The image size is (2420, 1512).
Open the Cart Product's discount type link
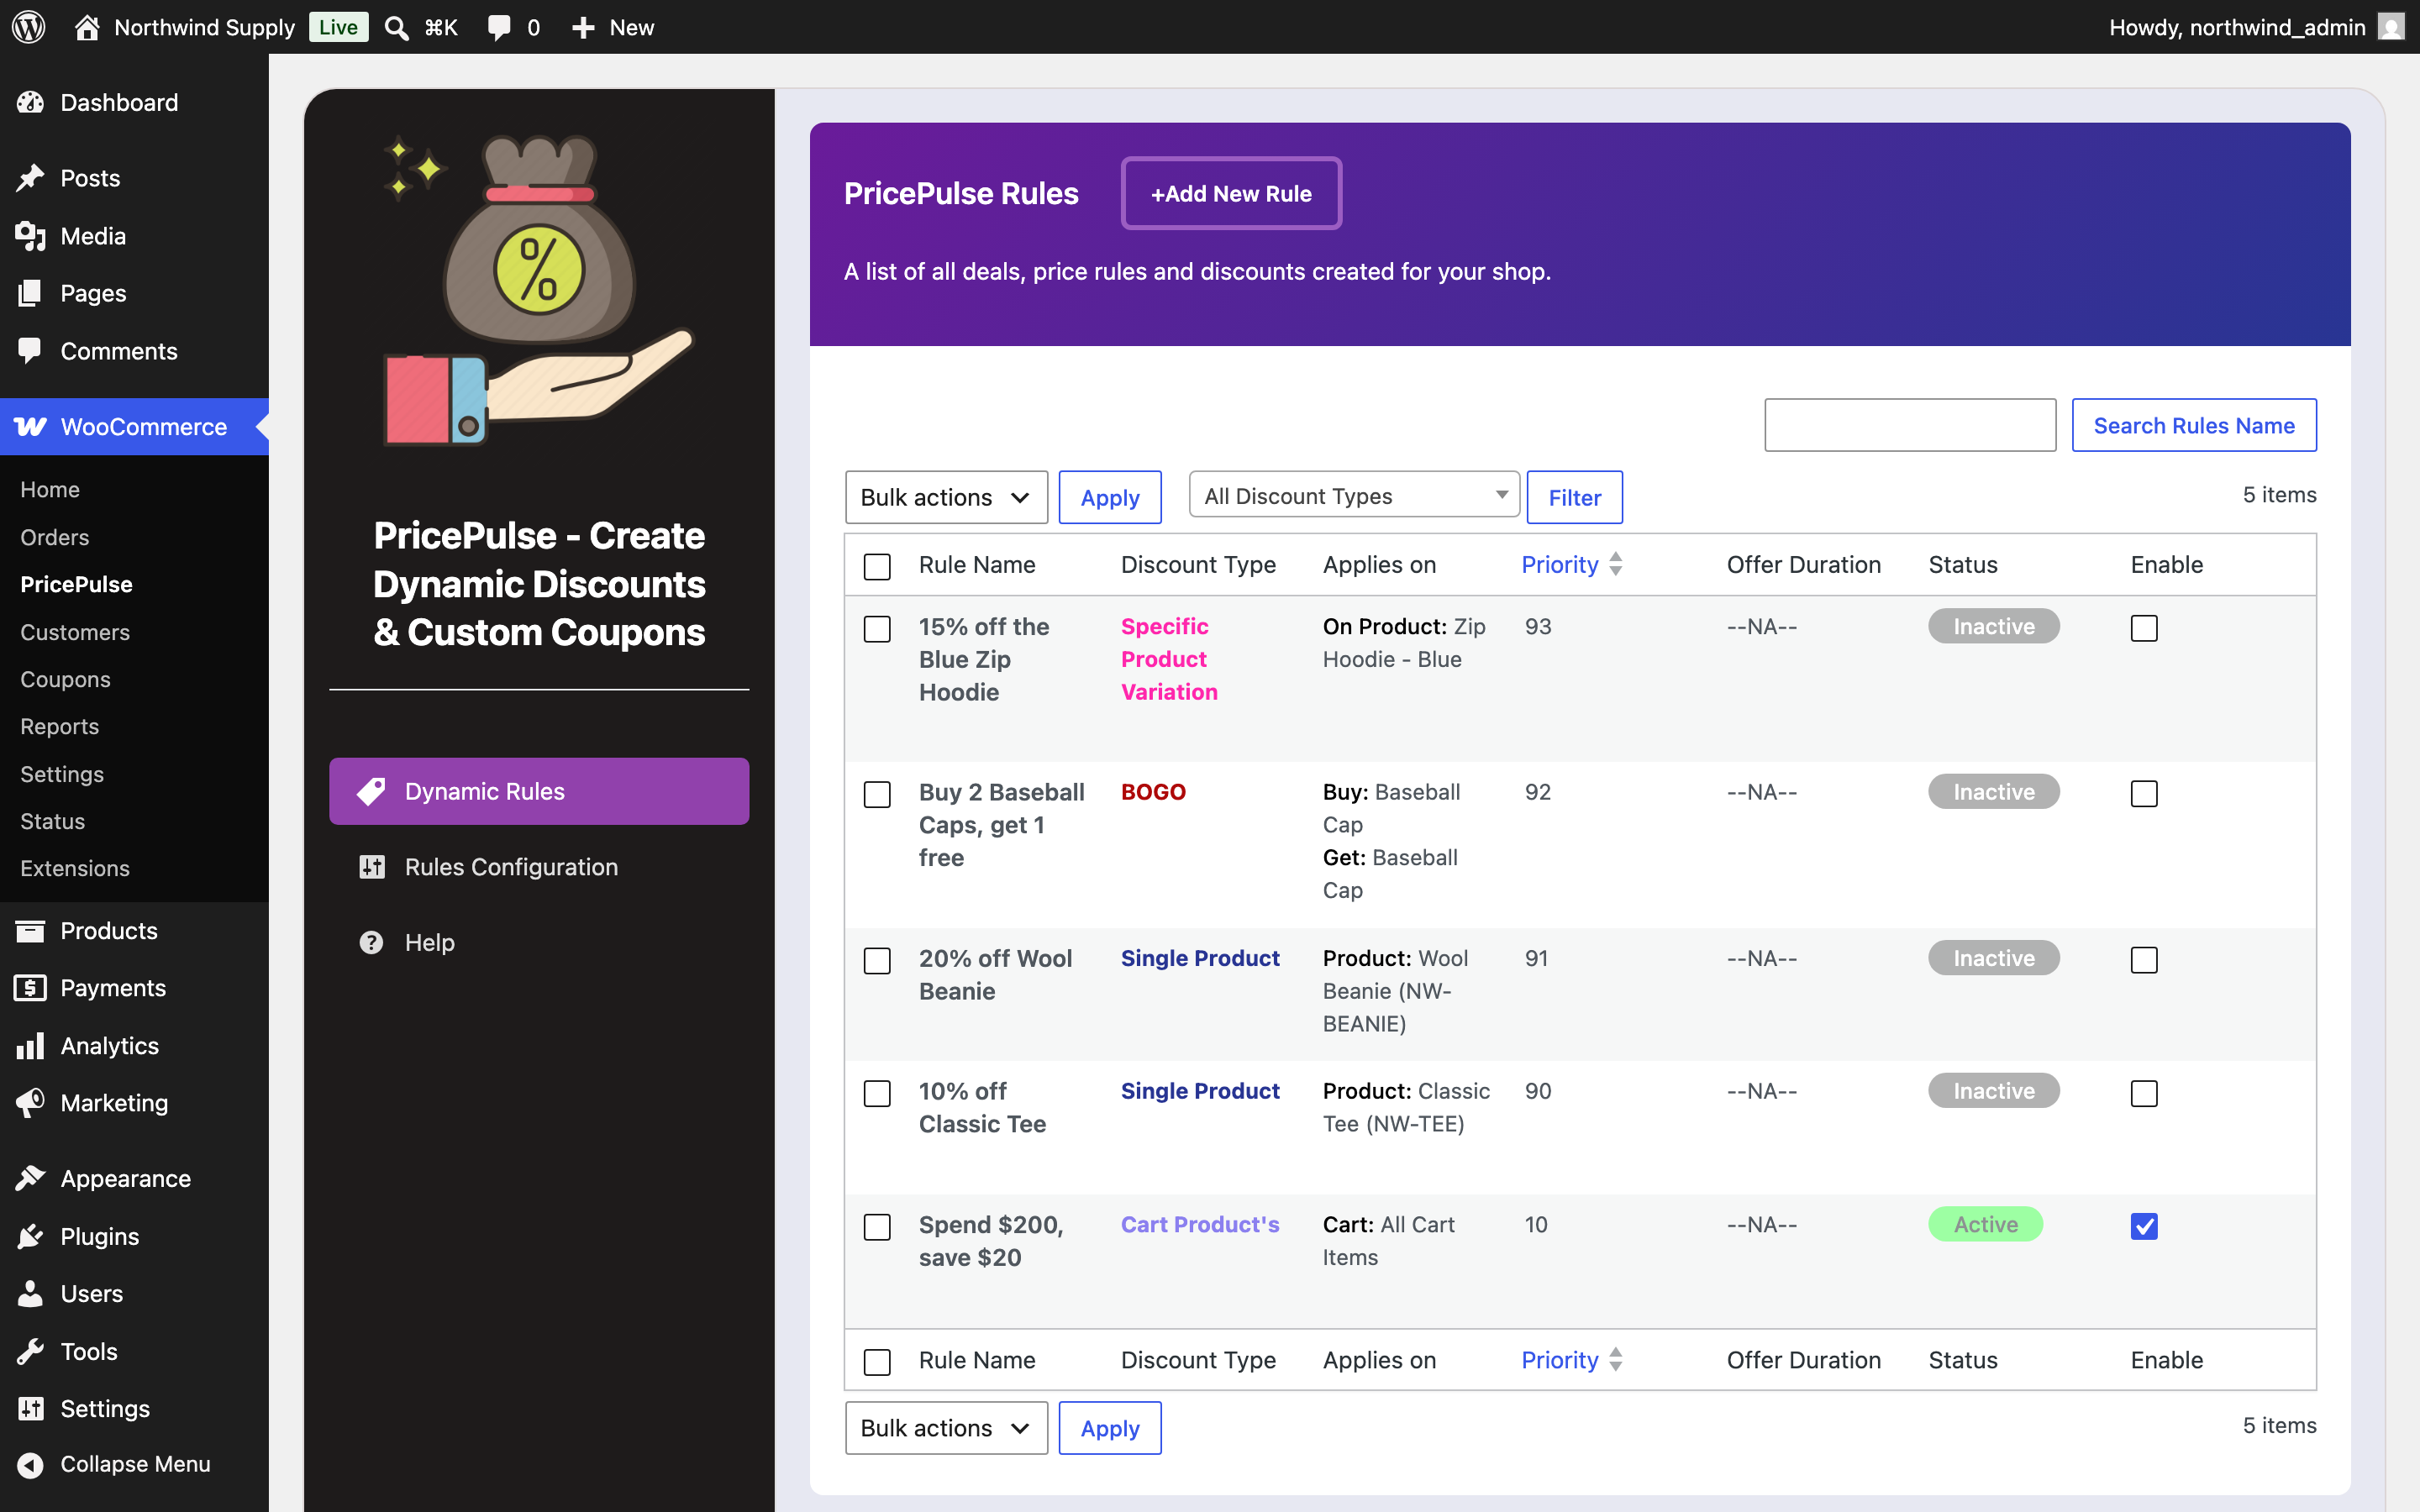click(x=1200, y=1224)
